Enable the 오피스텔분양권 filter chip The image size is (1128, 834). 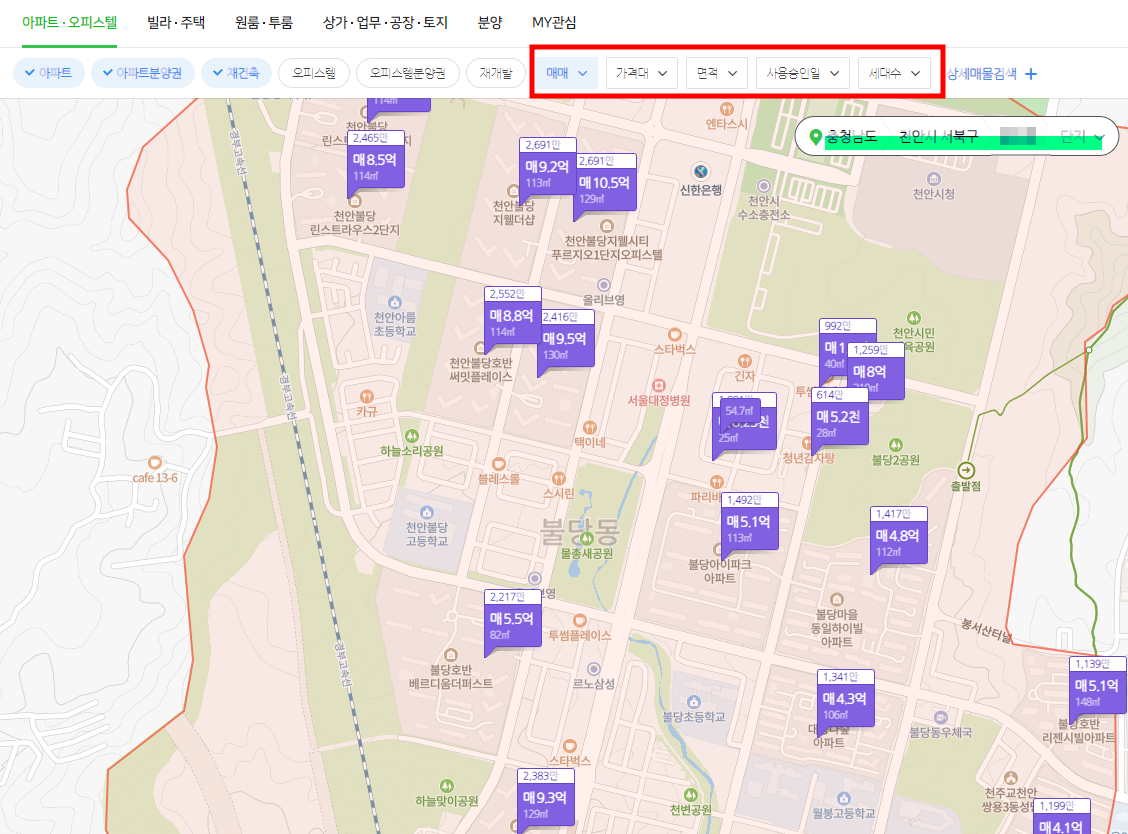pos(408,73)
